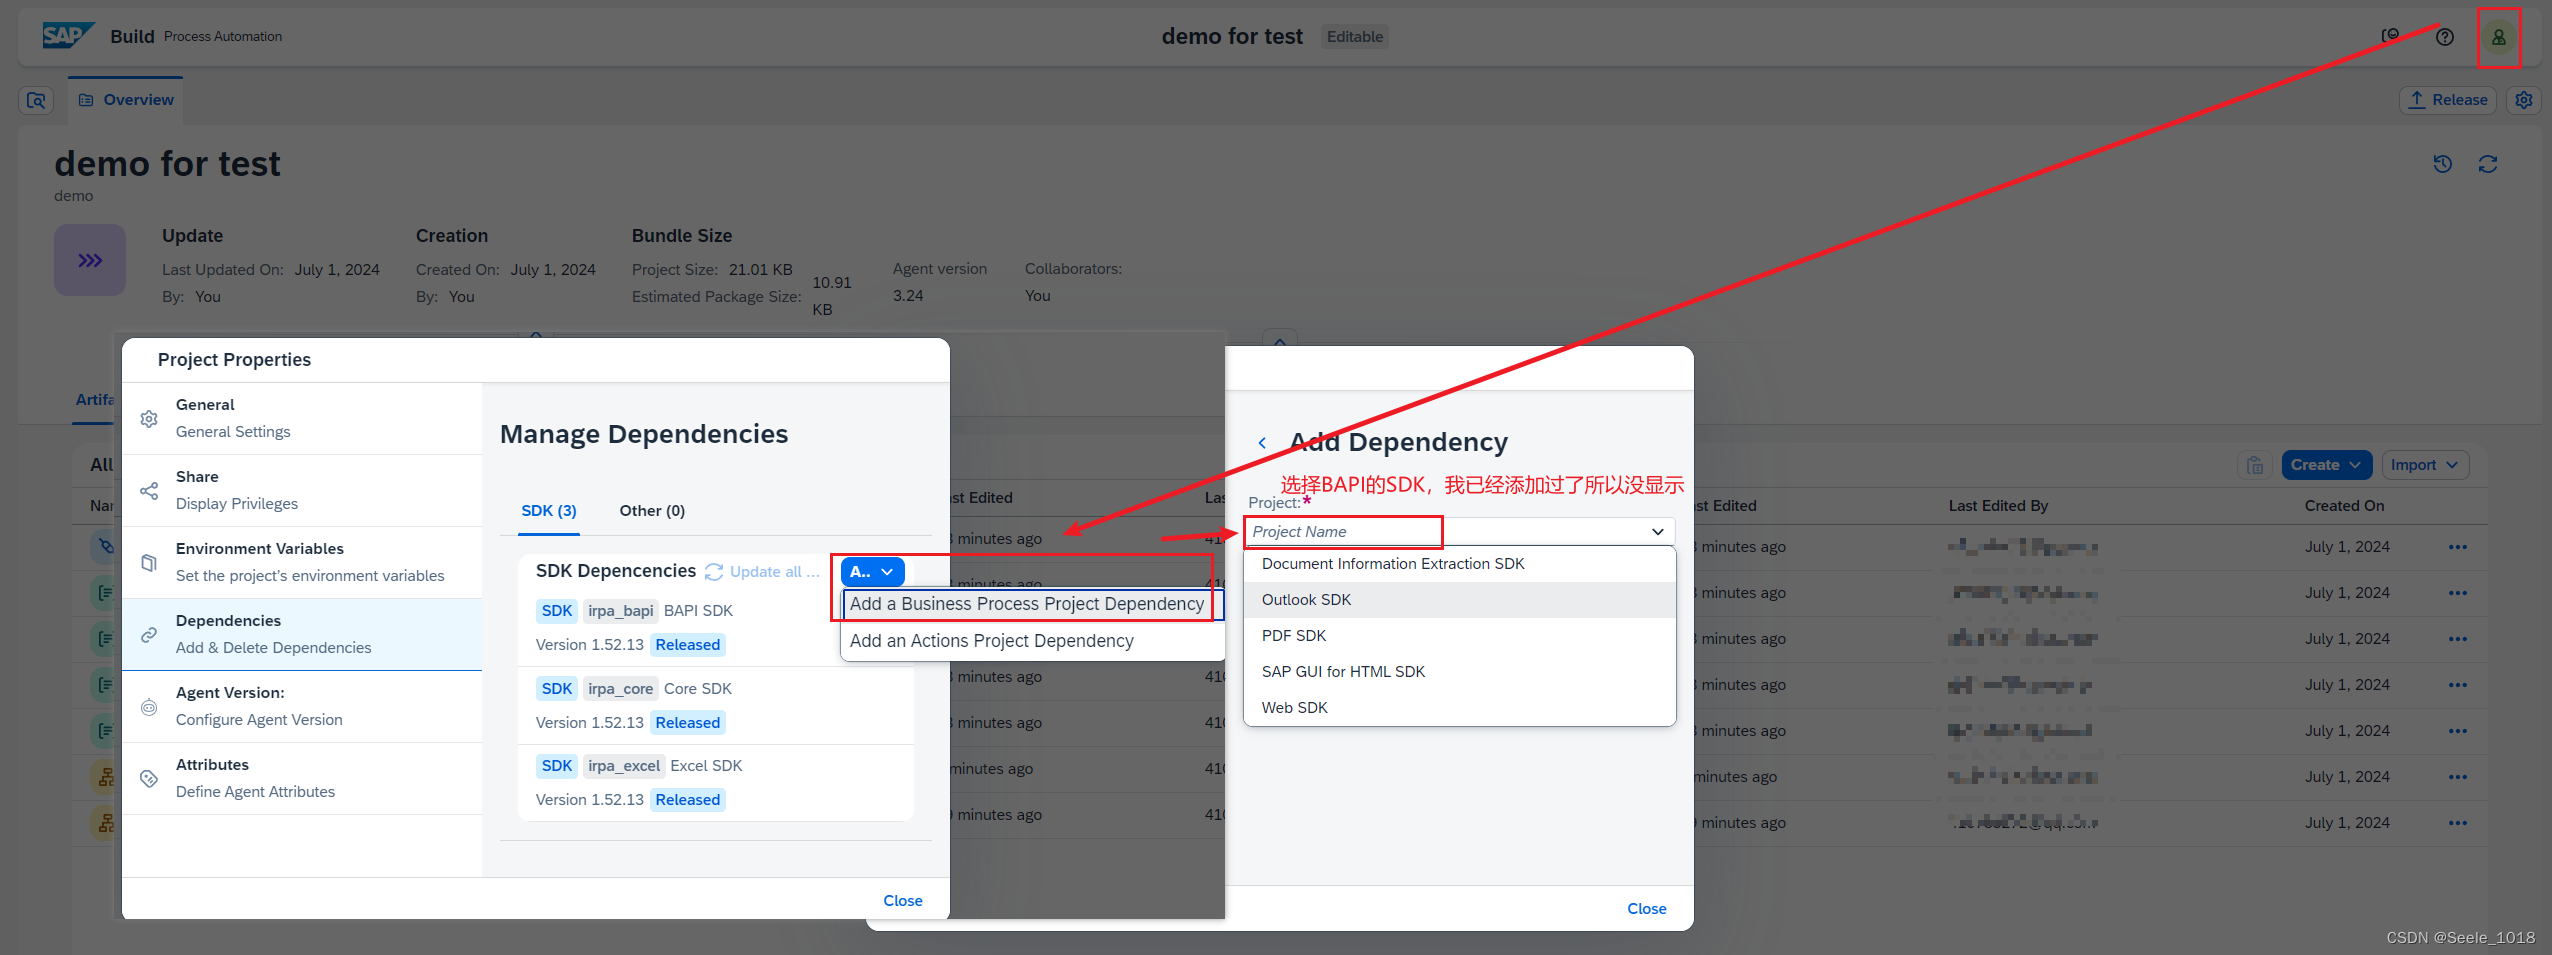Select Dependencies section in Project Properties
The image size is (2552, 955).
point(302,634)
